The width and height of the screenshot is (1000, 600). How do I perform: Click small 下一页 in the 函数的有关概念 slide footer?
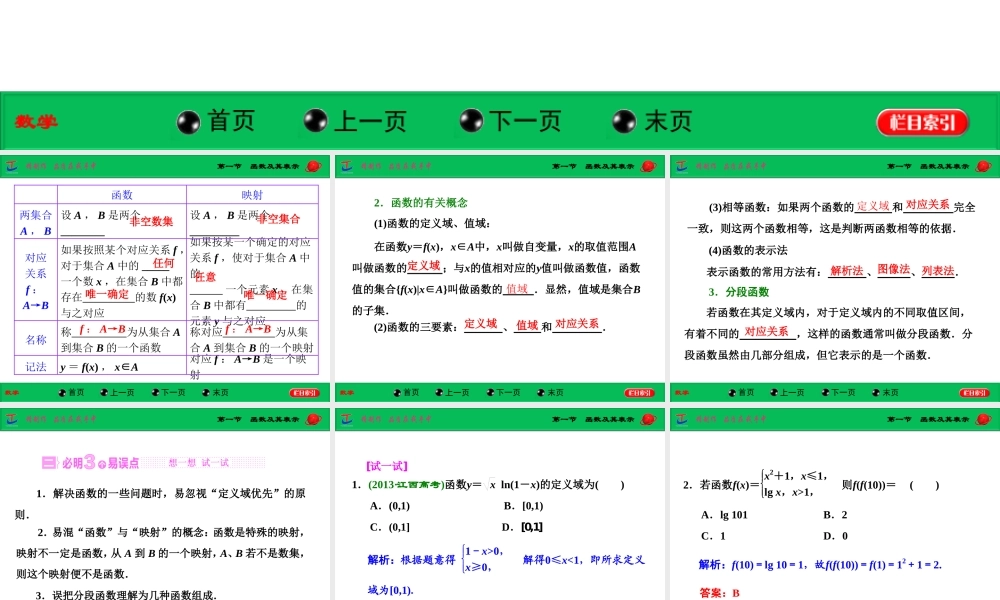pos(508,393)
